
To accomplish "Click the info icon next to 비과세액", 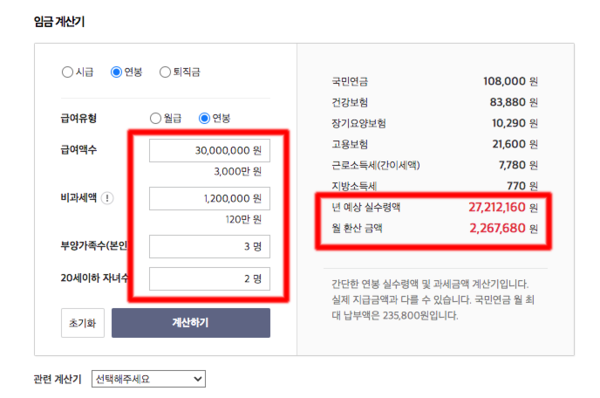I will [107, 198].
